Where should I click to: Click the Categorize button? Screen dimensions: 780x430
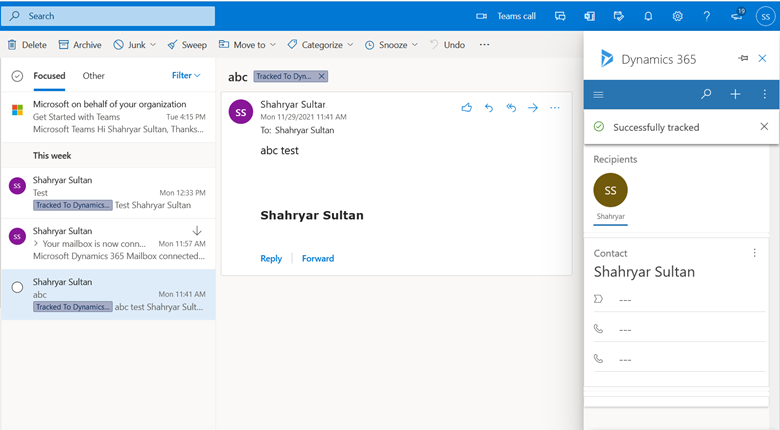click(x=315, y=45)
